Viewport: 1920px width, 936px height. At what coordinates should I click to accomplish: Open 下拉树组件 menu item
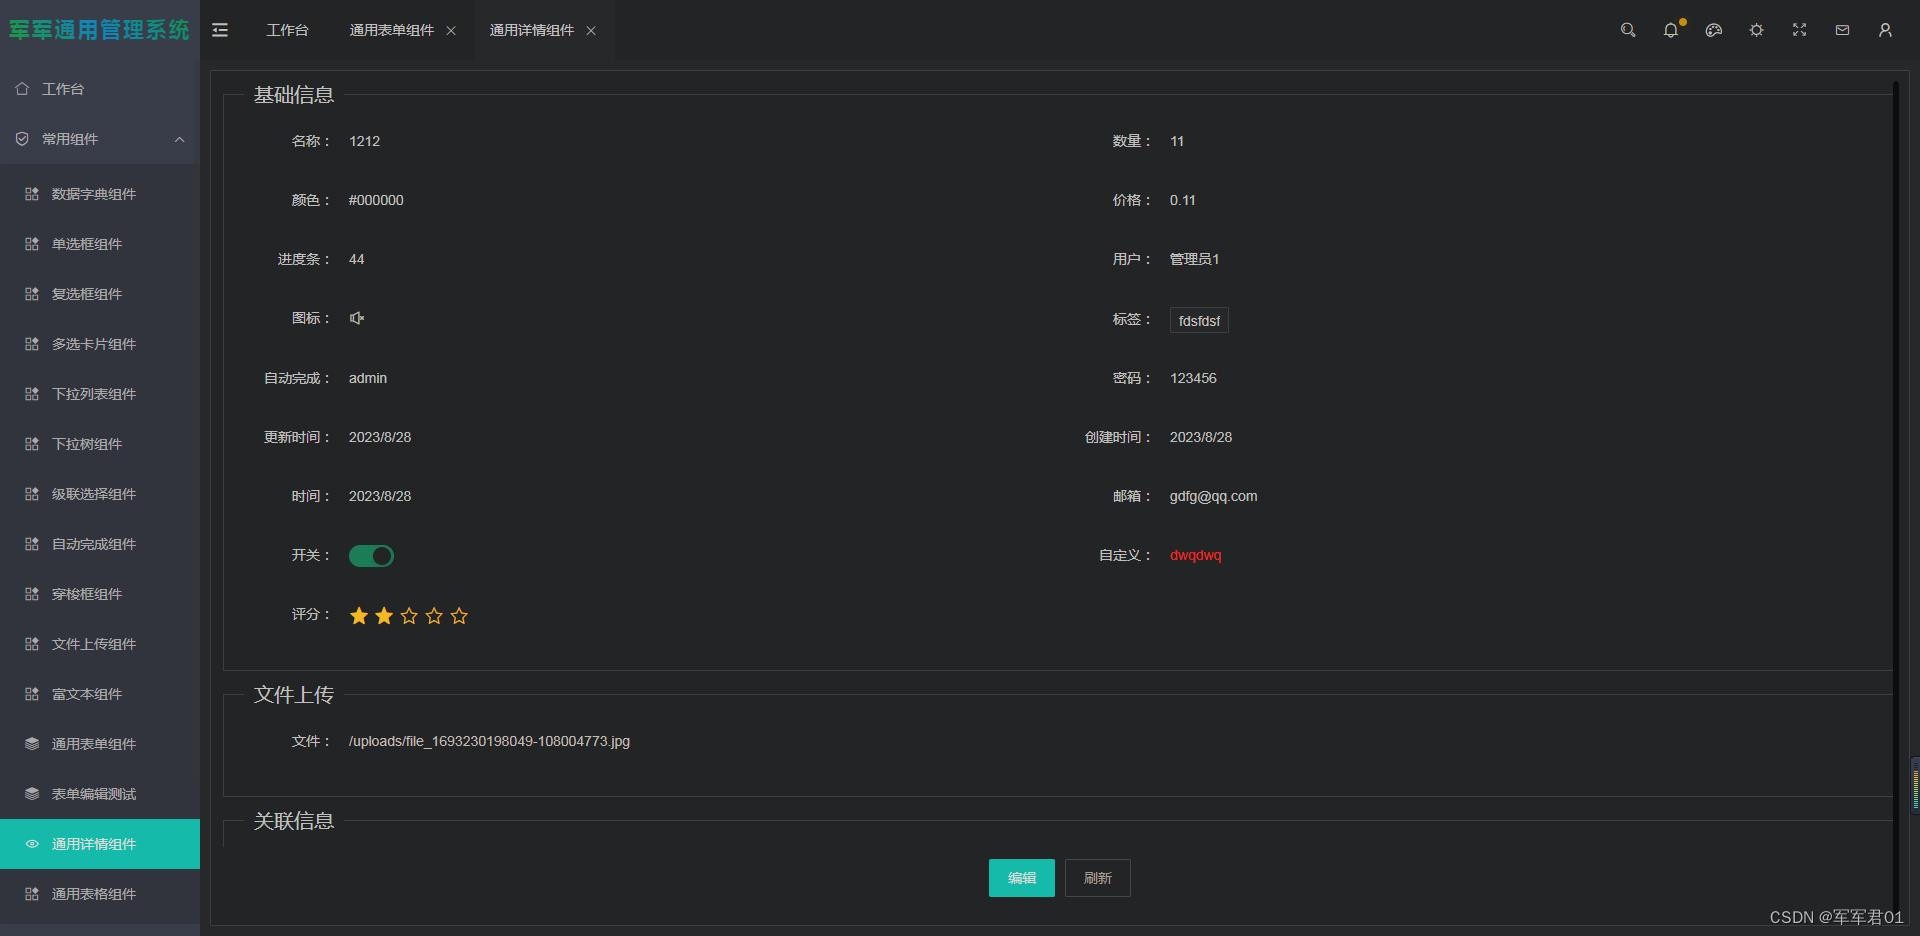pos(100,444)
